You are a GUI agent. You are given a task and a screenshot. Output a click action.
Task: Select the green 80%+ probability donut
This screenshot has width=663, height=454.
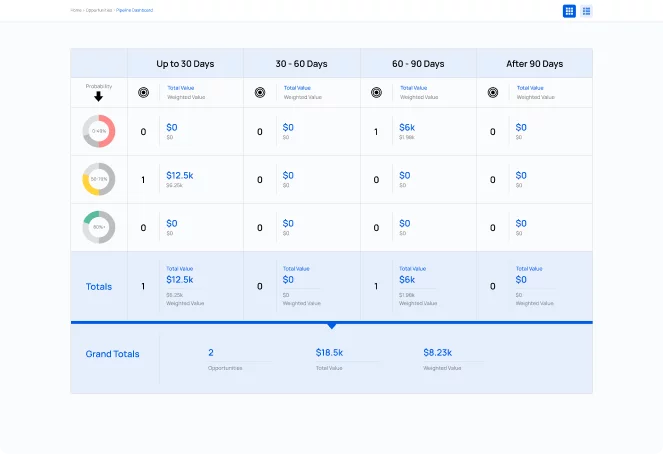pyautogui.click(x=99, y=227)
